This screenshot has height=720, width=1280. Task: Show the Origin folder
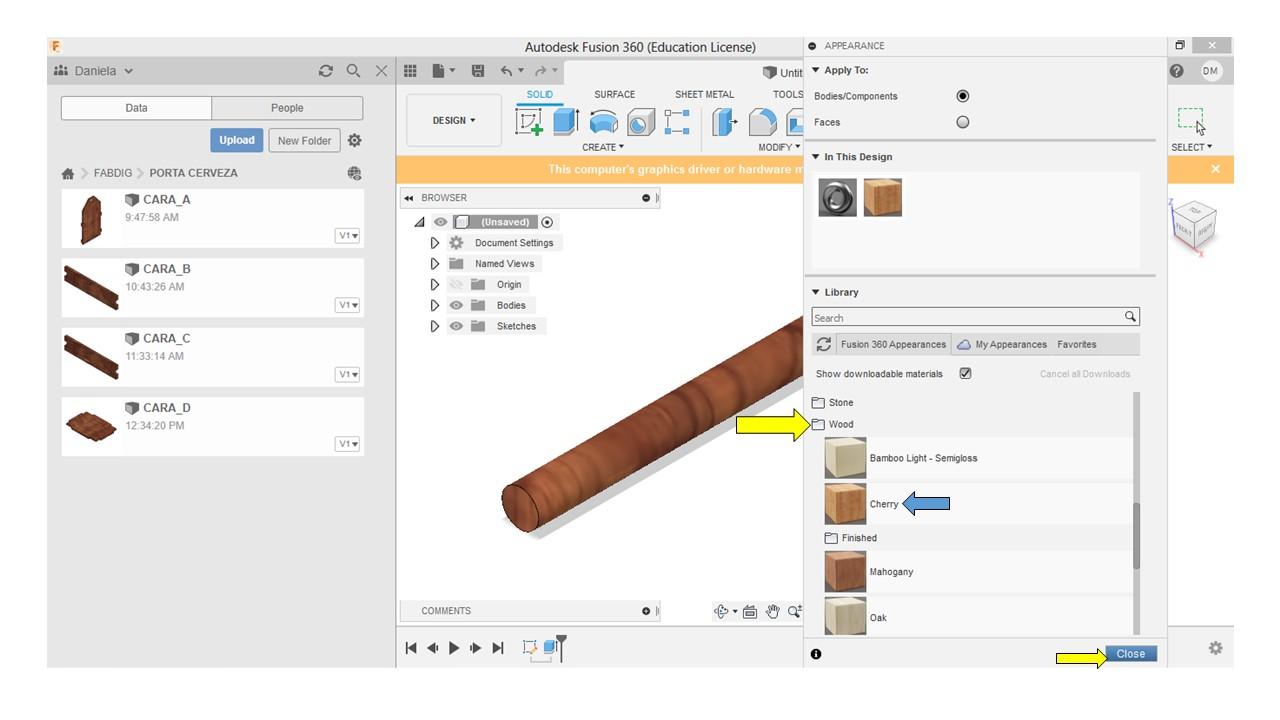click(456, 284)
